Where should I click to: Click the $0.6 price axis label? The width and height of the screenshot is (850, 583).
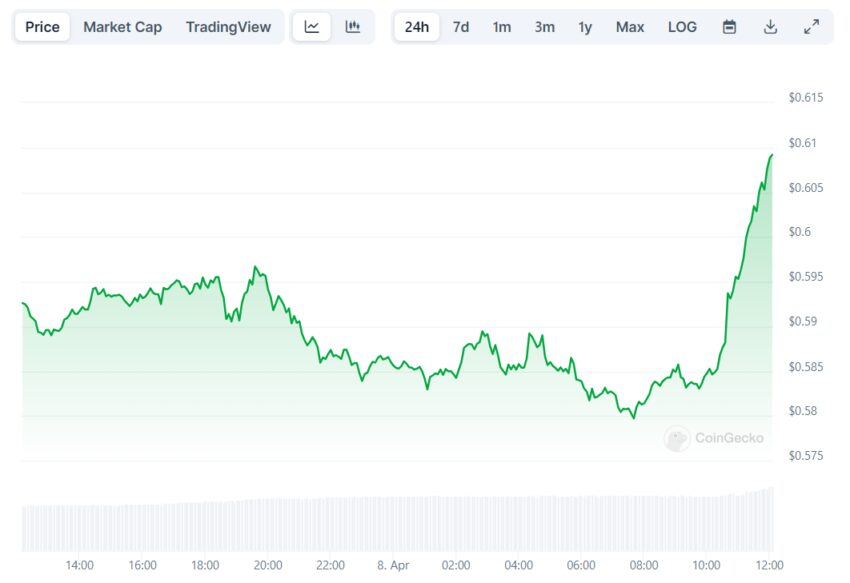800,232
